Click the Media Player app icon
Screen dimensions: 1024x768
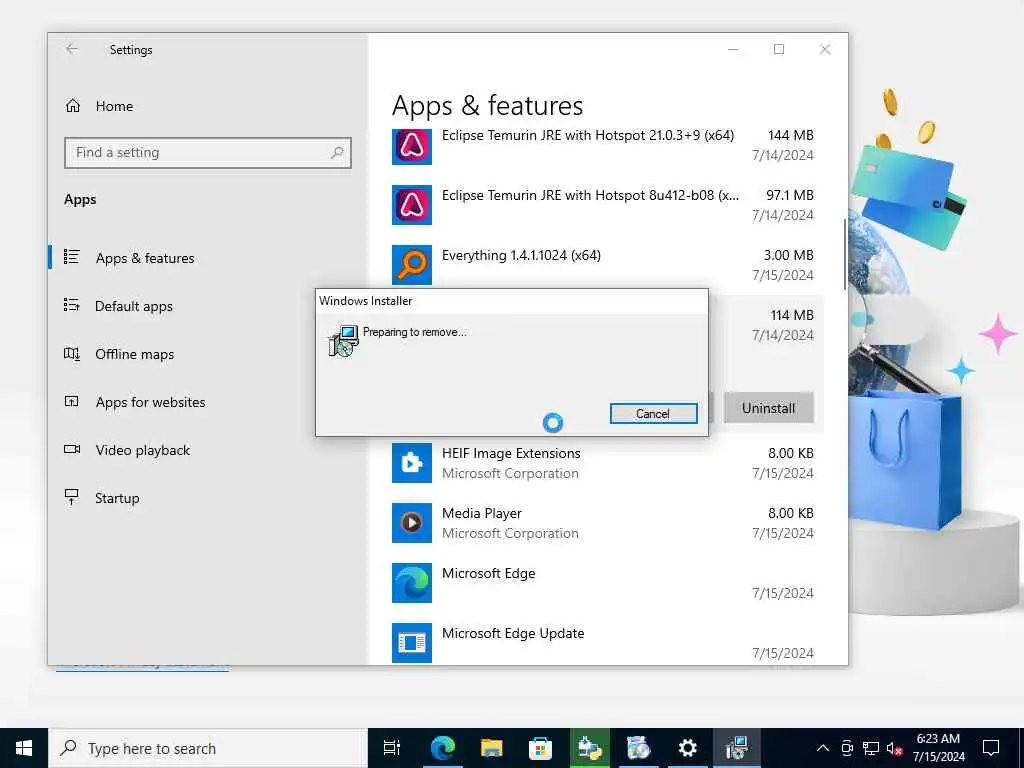pyautogui.click(x=411, y=522)
